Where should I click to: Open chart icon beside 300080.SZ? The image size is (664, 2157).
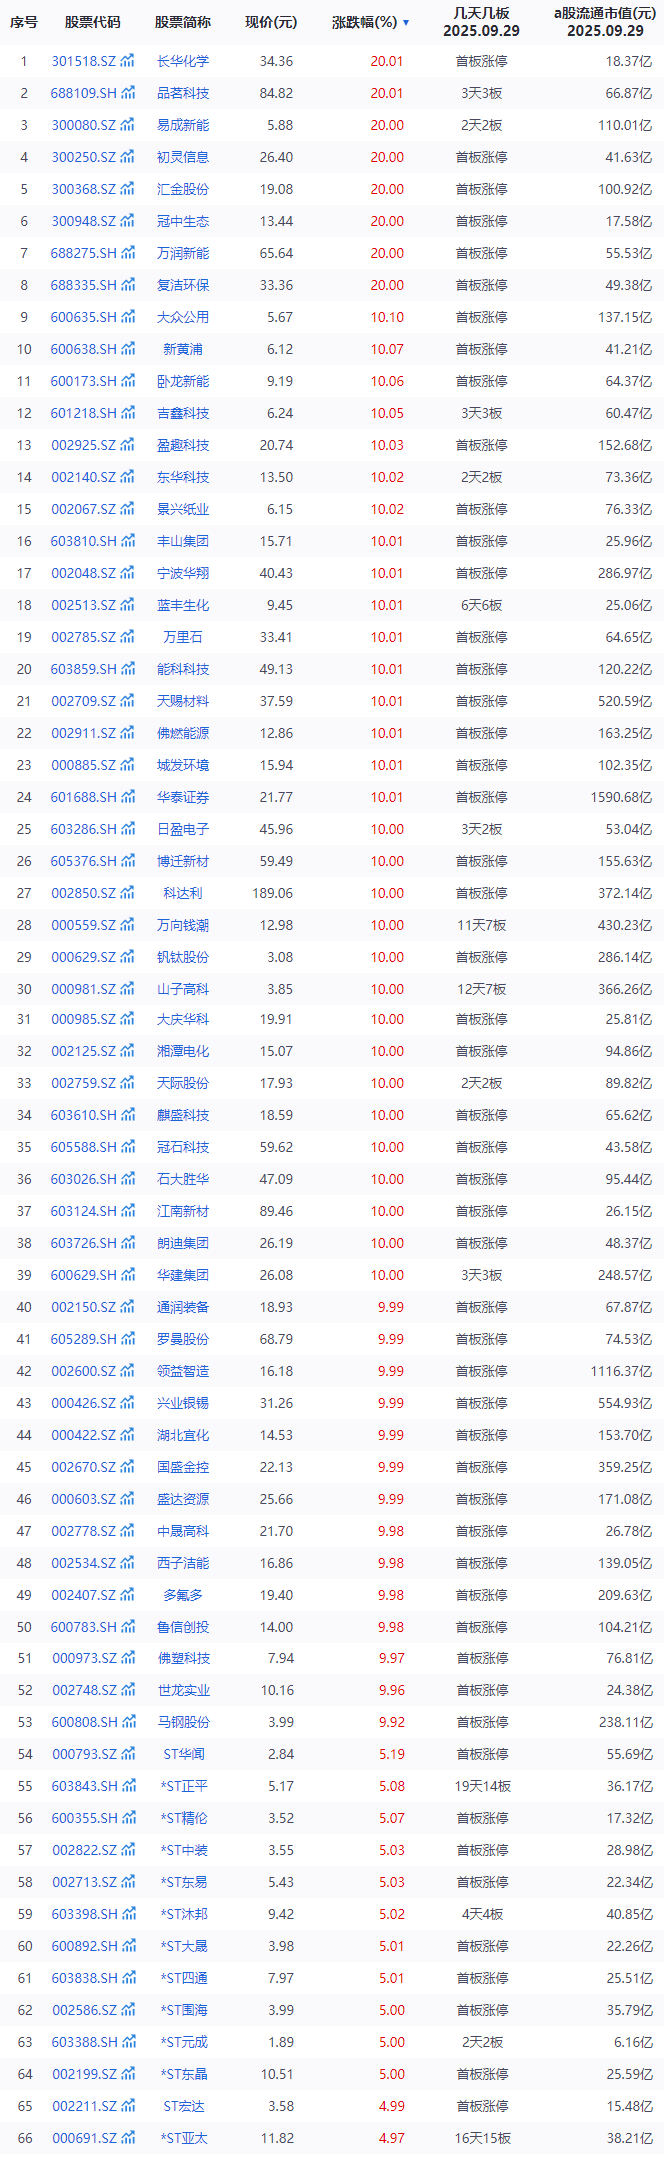[x=128, y=125]
